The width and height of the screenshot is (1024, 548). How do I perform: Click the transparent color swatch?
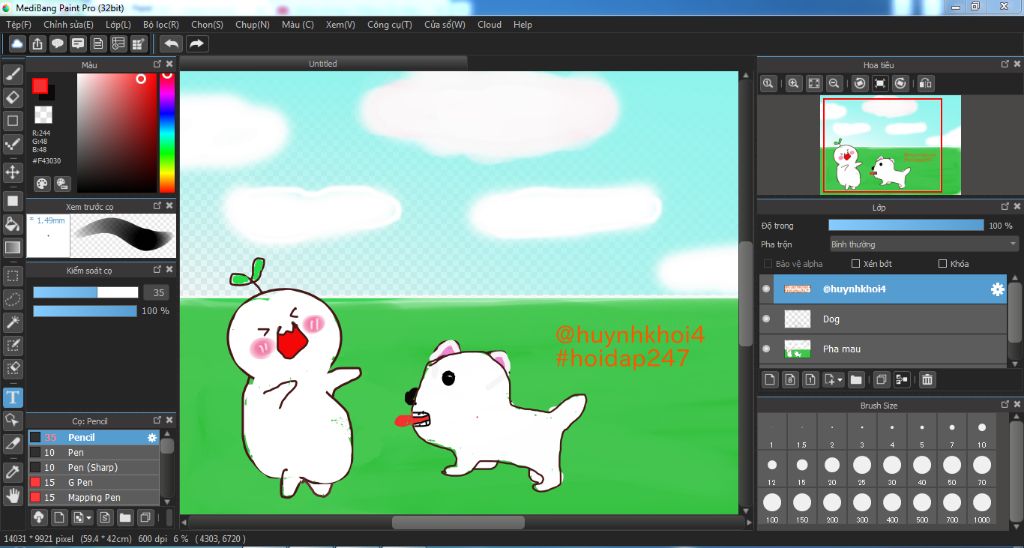point(43,114)
